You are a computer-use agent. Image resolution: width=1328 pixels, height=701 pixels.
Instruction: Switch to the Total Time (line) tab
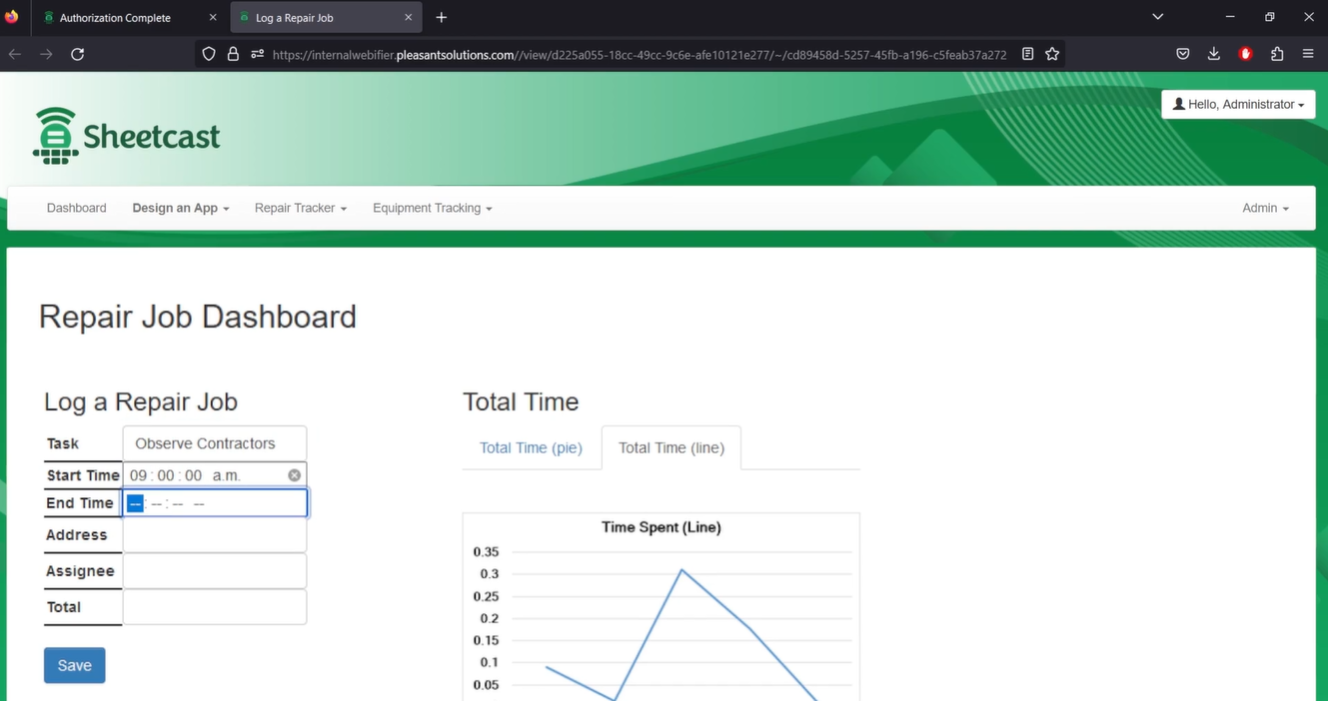671,447
